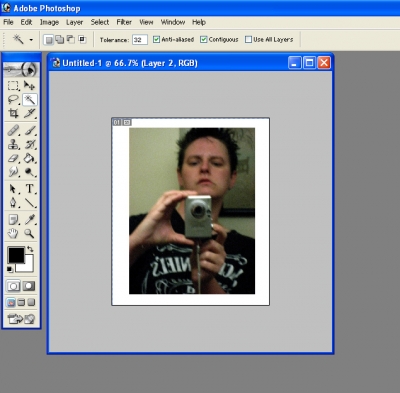The height and width of the screenshot is (393, 400).
Task: Click the black foreground color swatch
Action: pyautogui.click(x=16, y=255)
